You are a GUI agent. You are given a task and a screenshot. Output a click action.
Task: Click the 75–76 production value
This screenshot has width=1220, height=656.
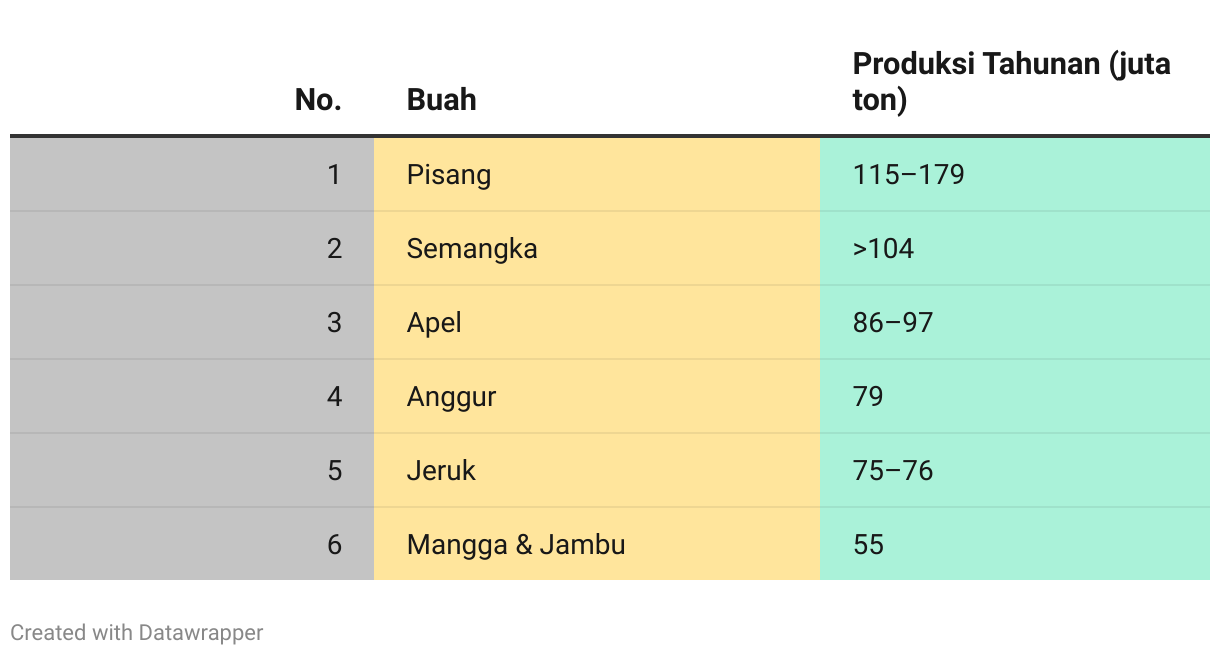coord(893,471)
